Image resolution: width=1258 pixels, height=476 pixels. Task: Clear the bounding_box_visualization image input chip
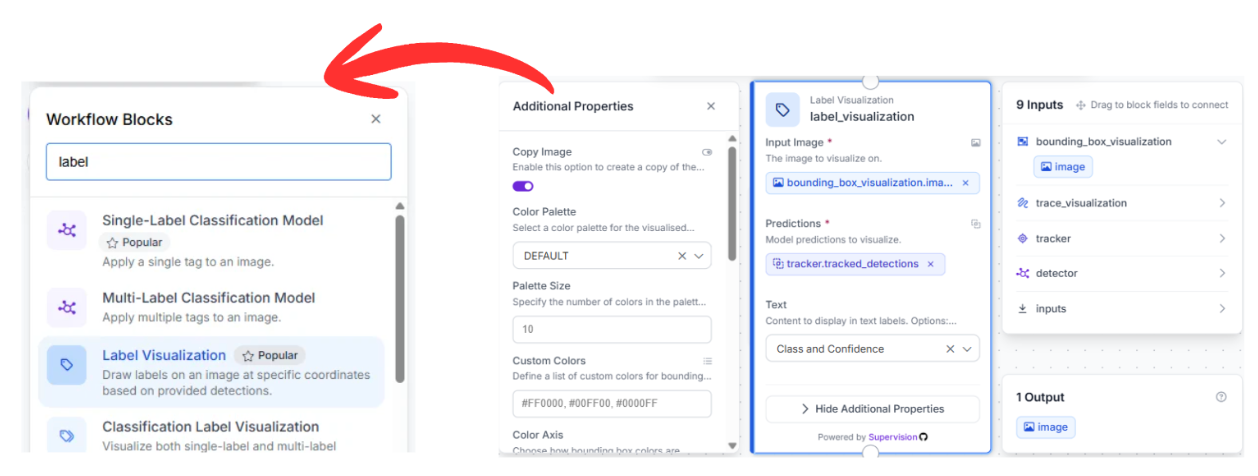[965, 183]
